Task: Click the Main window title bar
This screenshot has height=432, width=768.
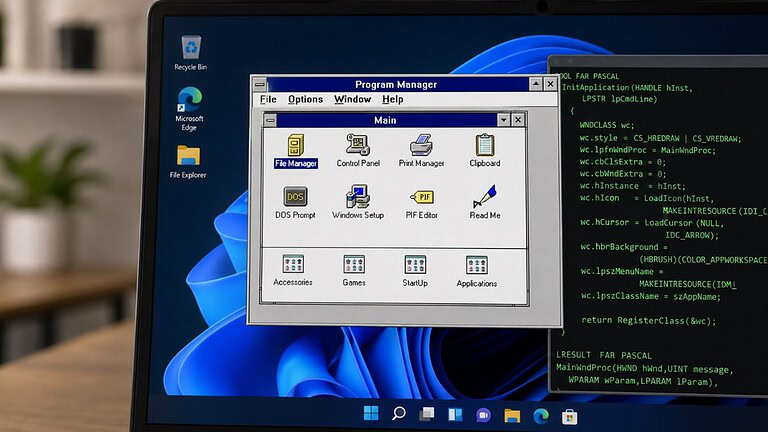Action: [x=386, y=120]
